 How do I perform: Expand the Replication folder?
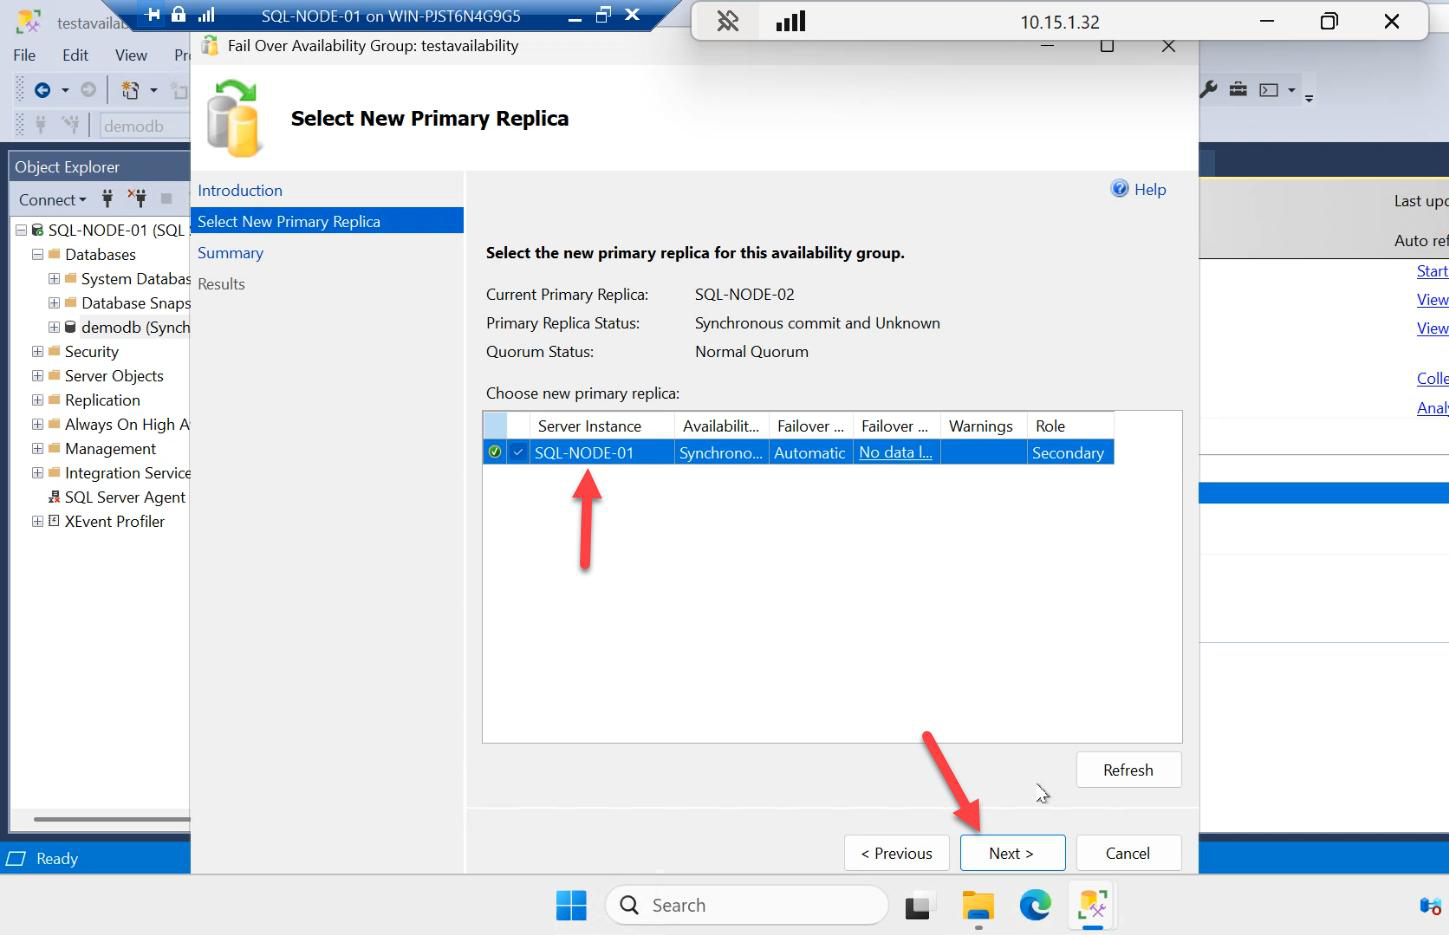tap(37, 400)
